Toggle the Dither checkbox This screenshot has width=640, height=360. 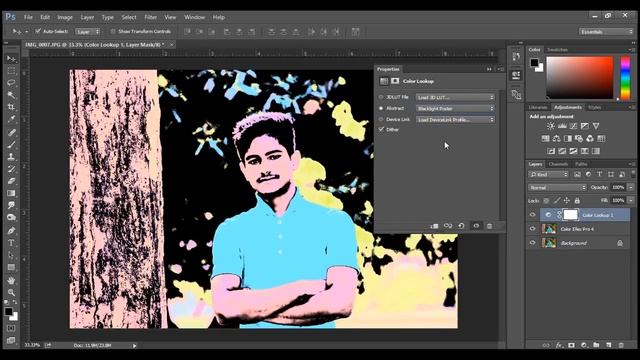click(381, 129)
